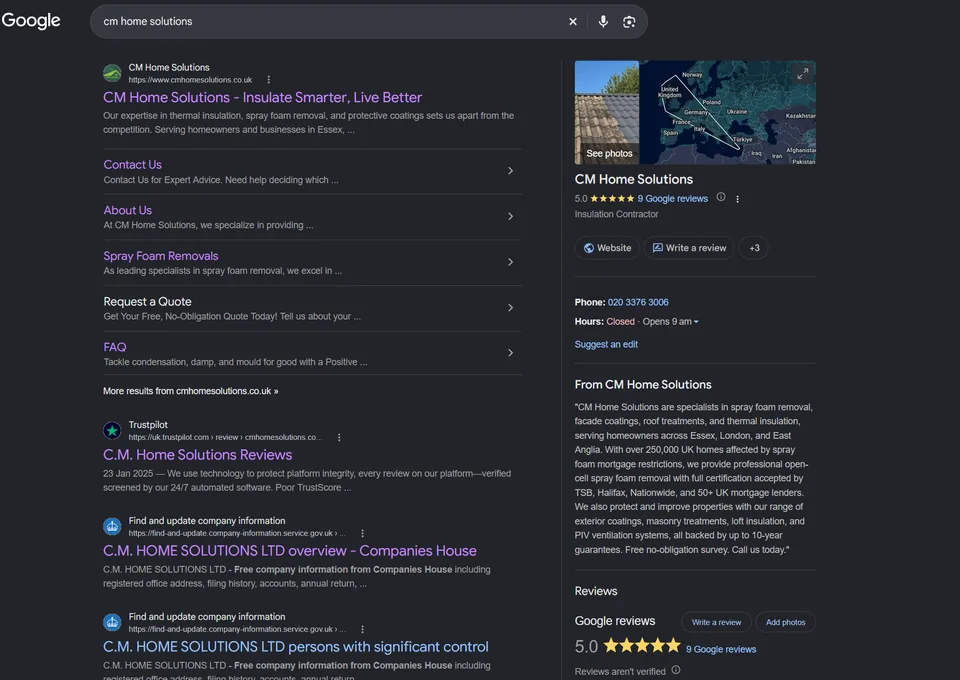Click the 'Google reviews' section heading
This screenshot has width=960, height=680.
click(615, 621)
